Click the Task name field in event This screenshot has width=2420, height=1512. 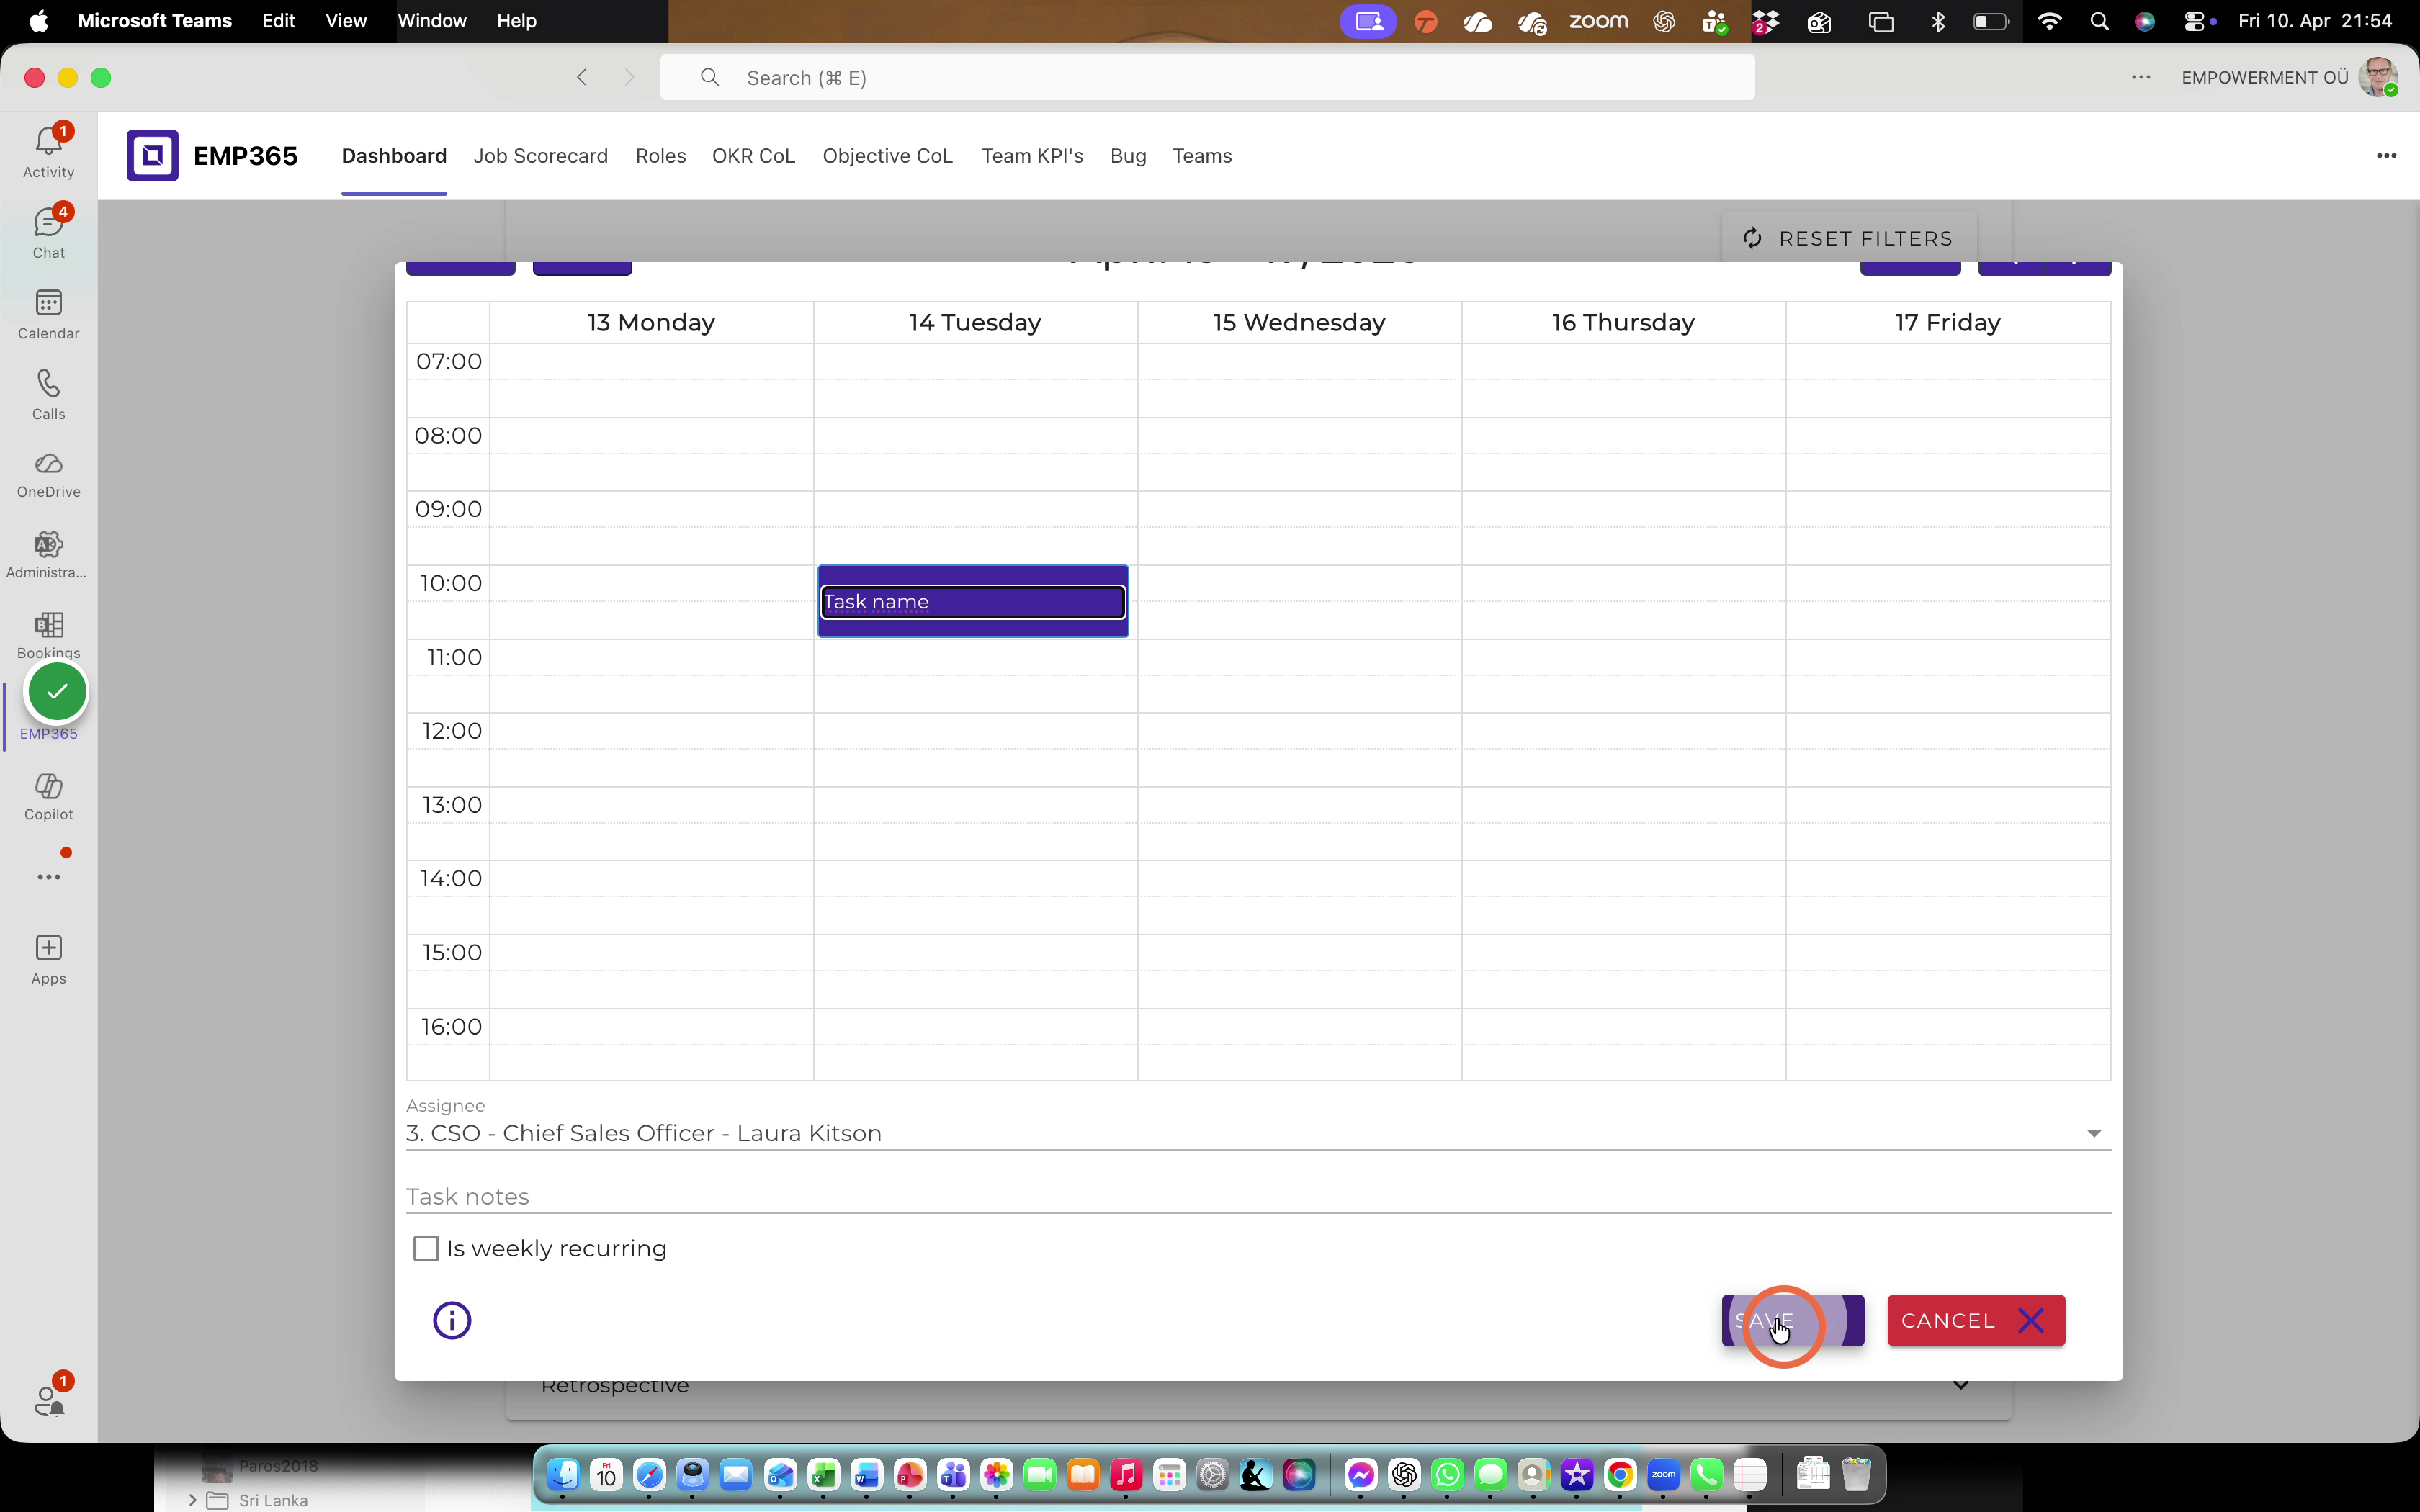click(973, 602)
